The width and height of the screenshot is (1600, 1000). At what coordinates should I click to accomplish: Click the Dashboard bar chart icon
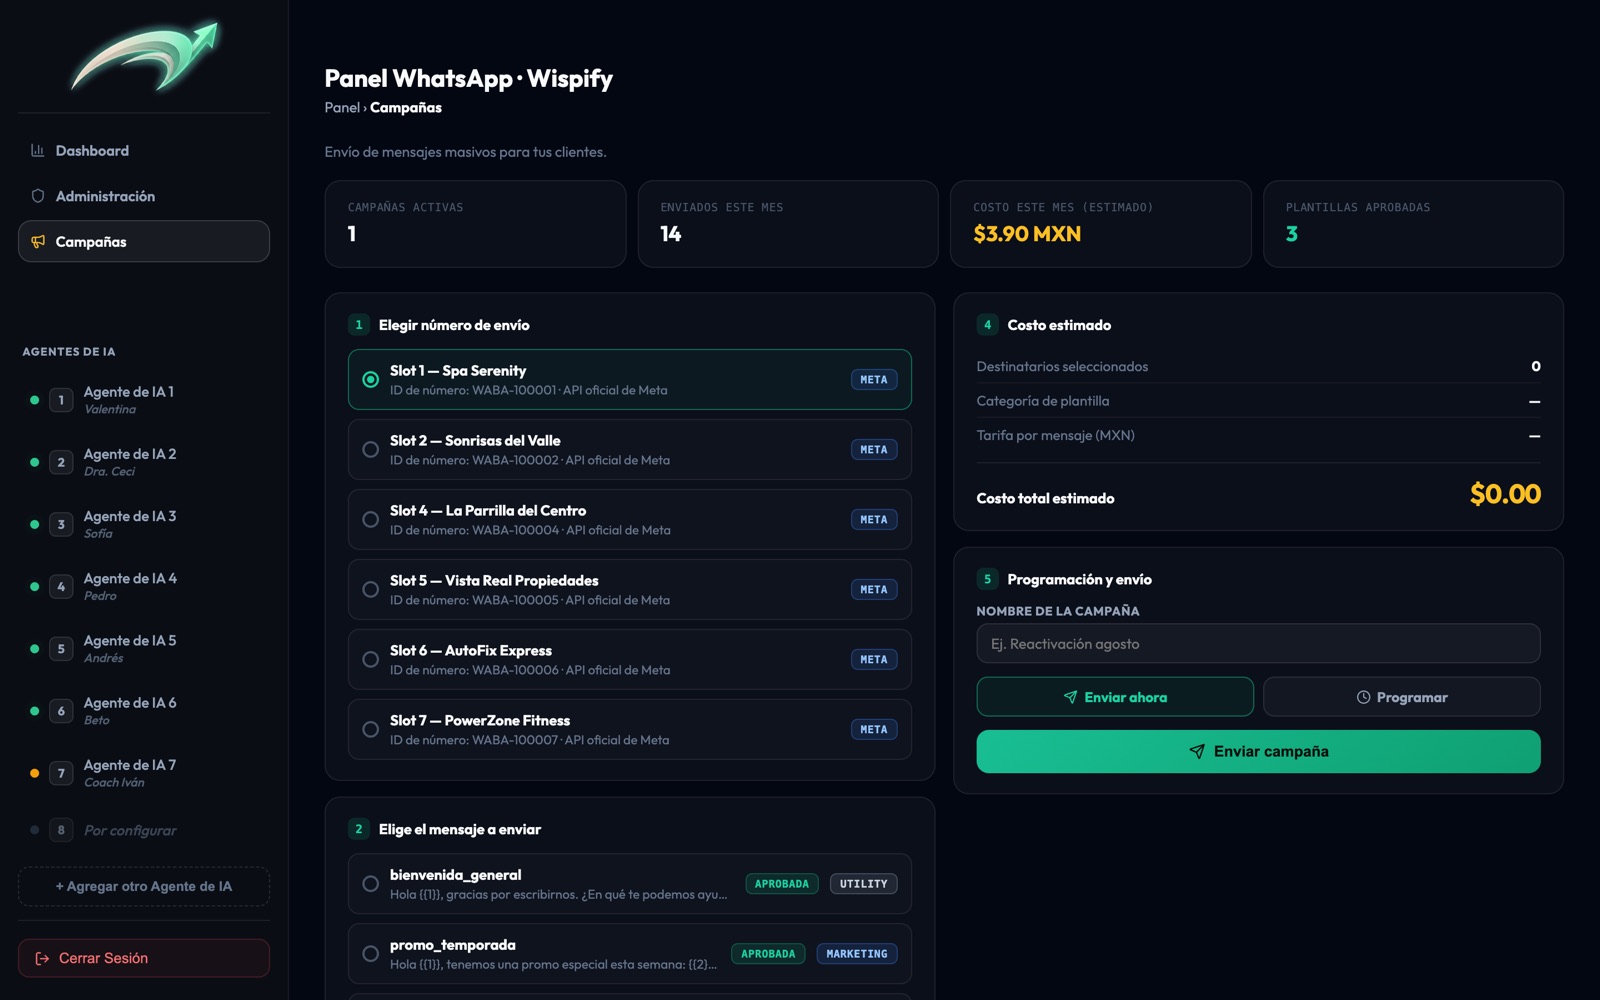38,151
